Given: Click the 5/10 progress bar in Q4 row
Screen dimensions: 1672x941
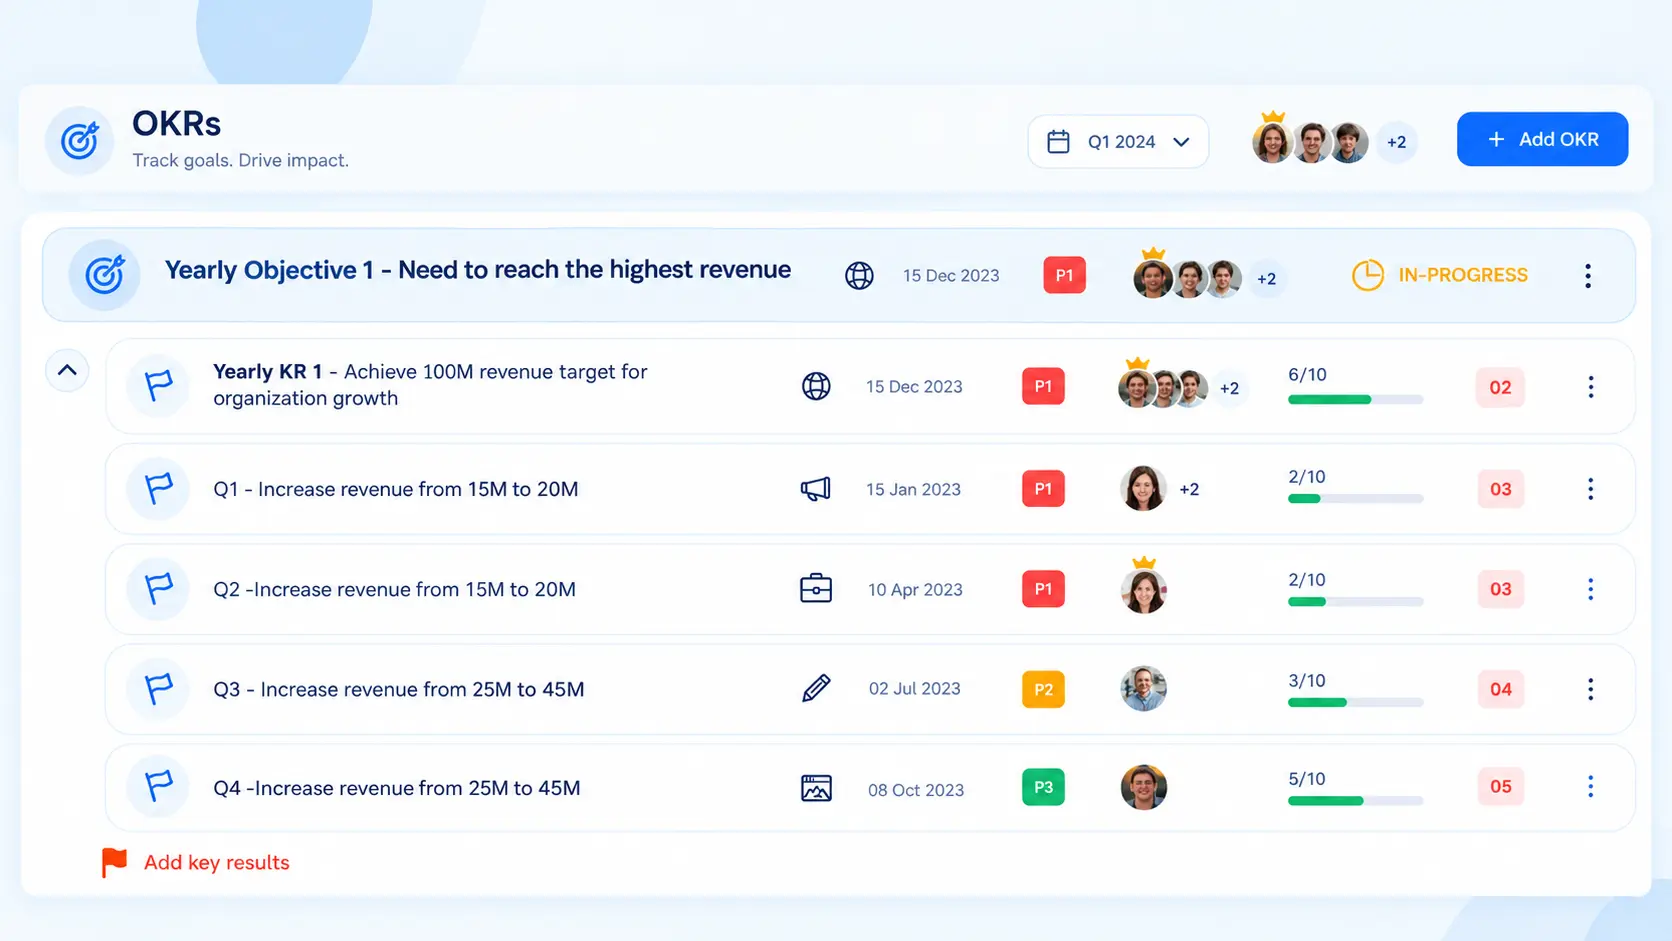Looking at the screenshot, I should (x=1355, y=800).
